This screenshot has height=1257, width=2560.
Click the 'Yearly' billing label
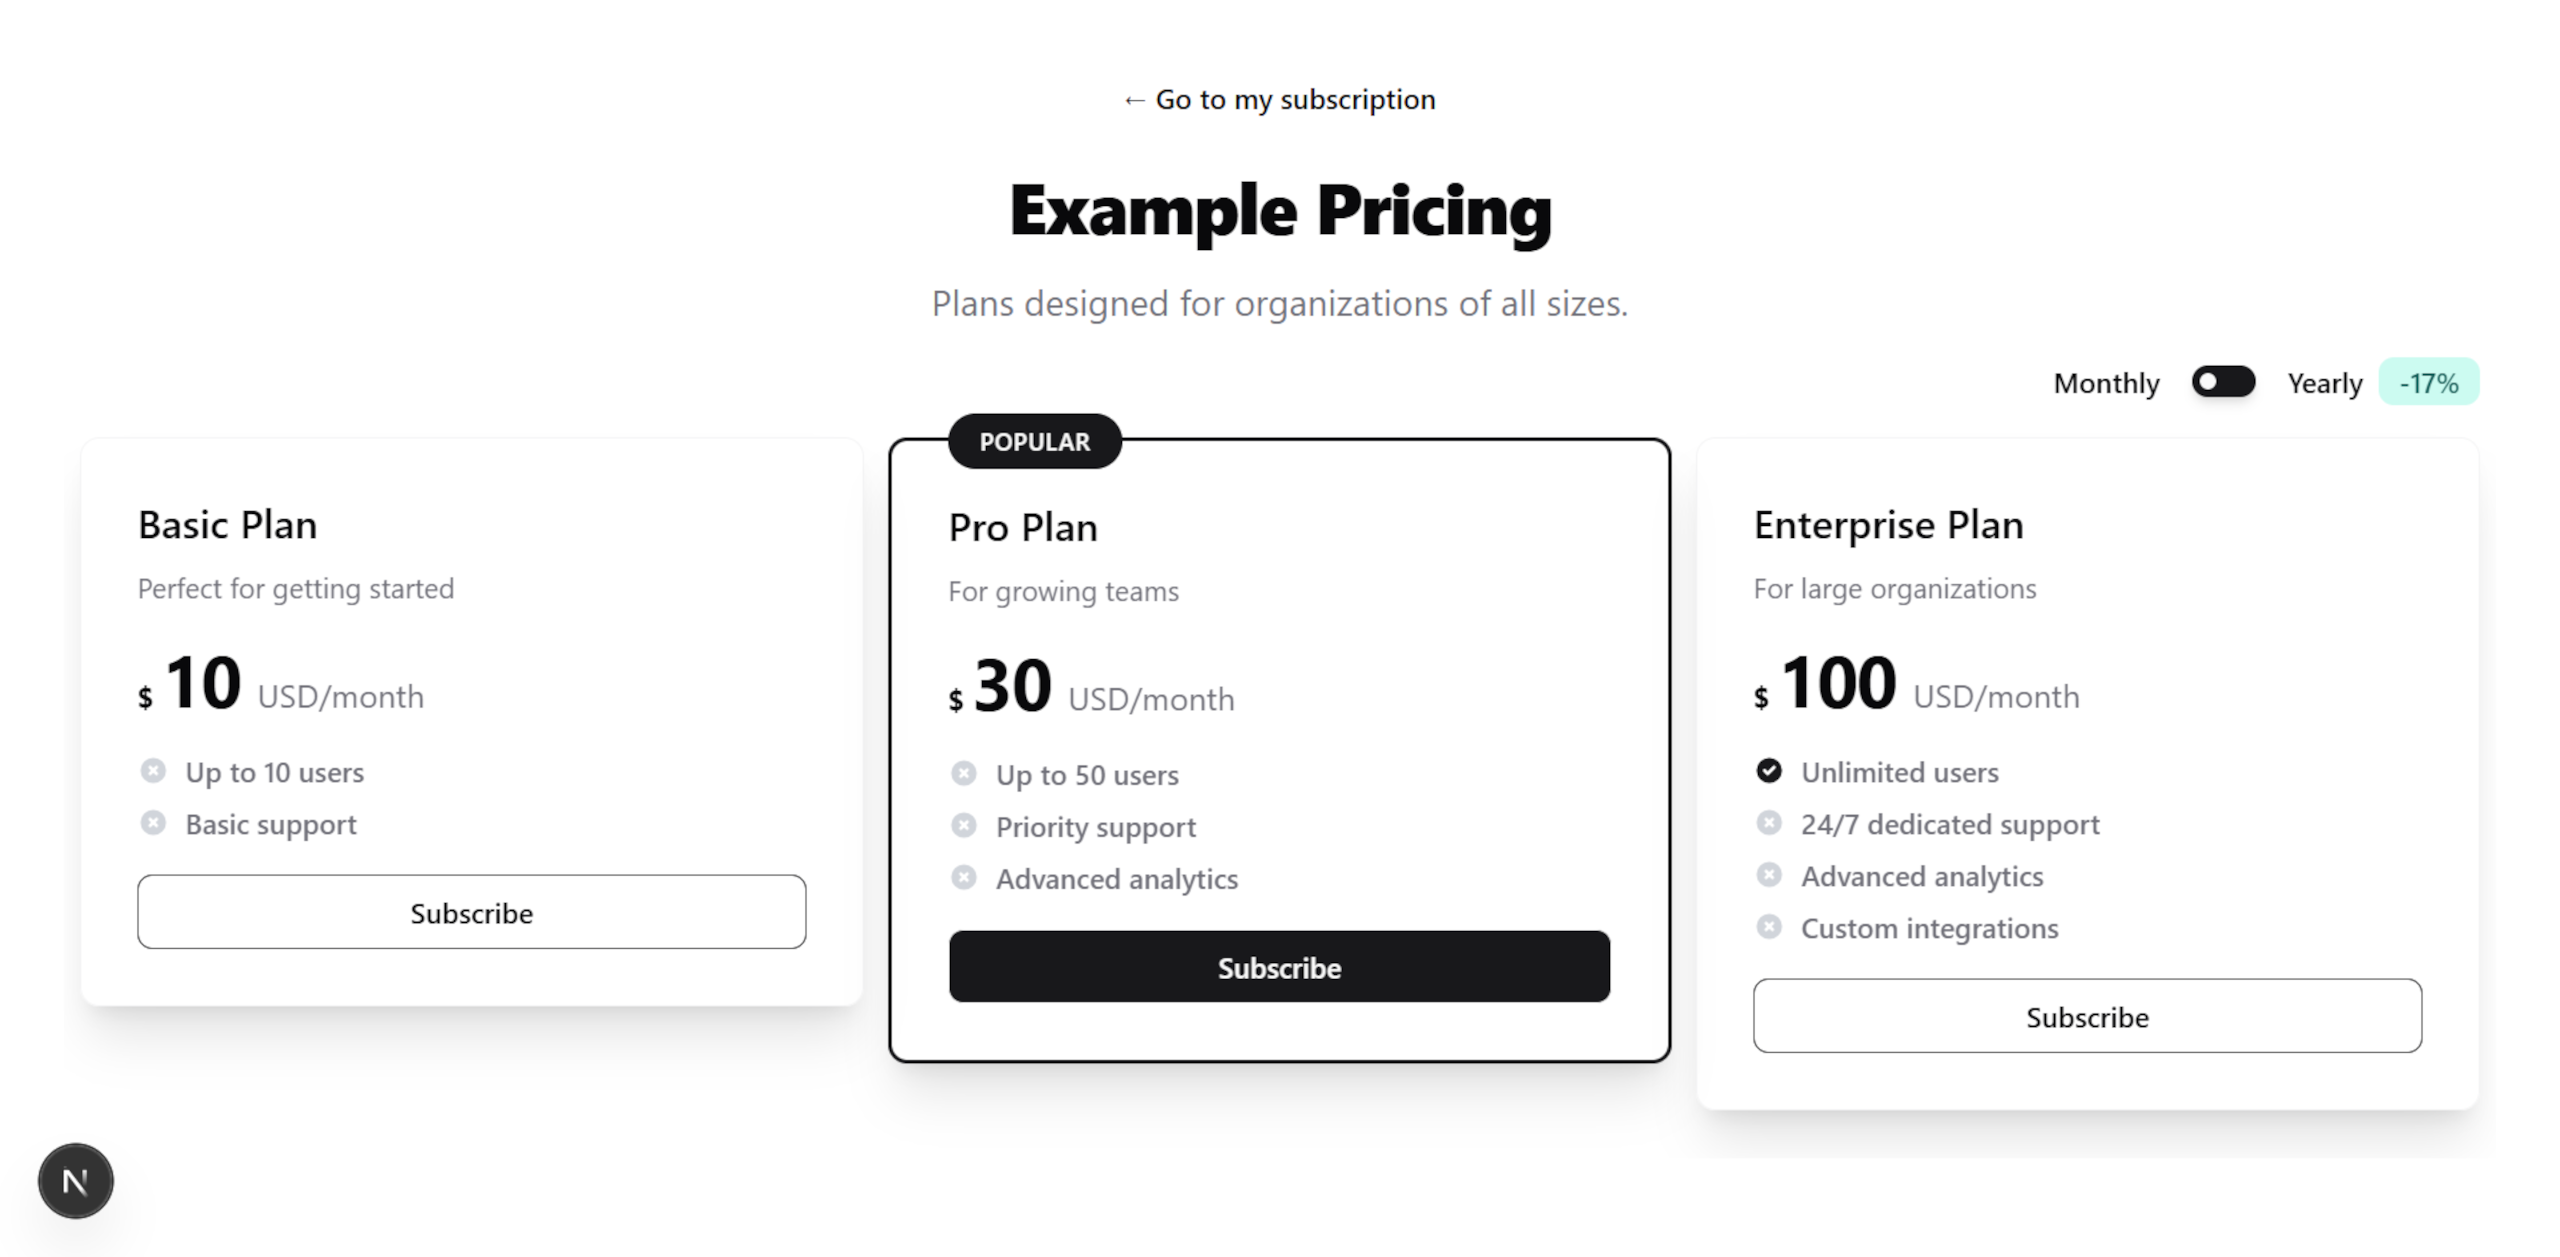(2325, 382)
